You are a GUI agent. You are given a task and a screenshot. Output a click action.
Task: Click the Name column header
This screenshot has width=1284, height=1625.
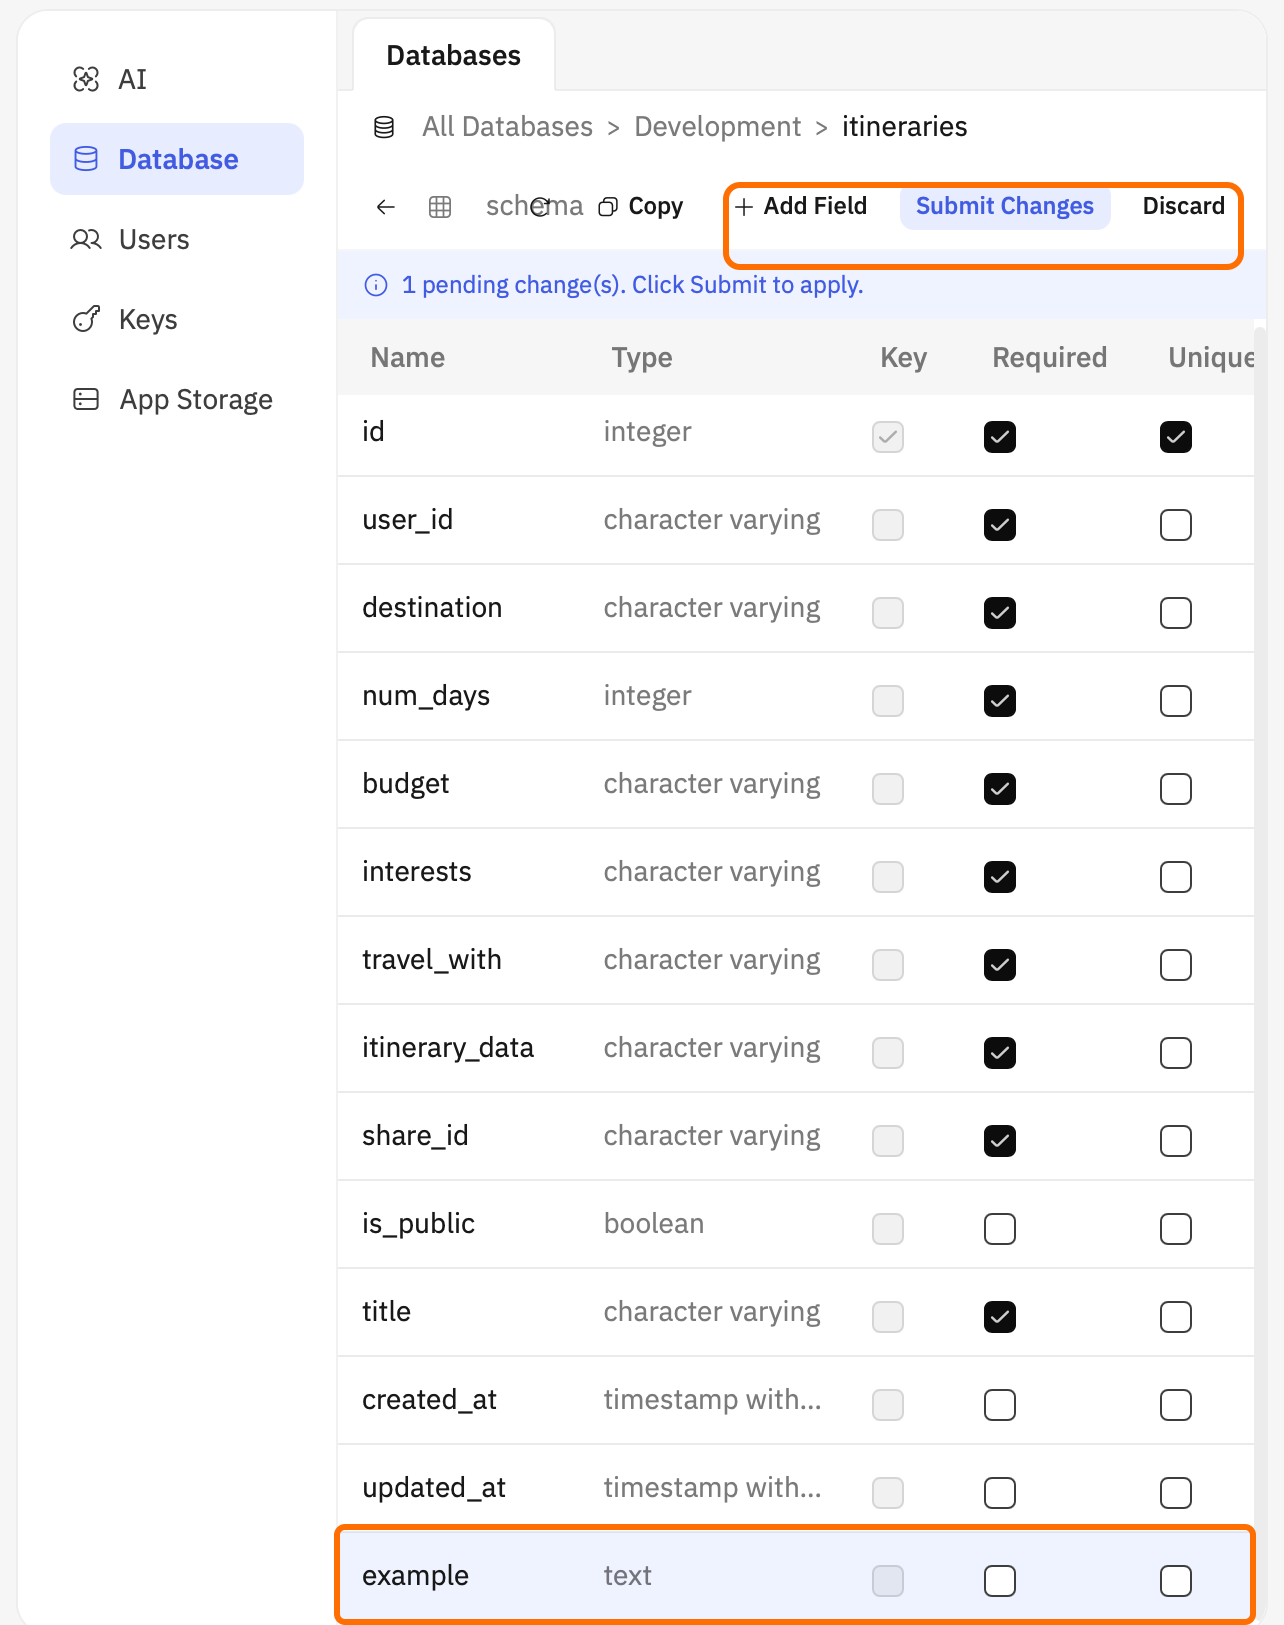(x=408, y=358)
